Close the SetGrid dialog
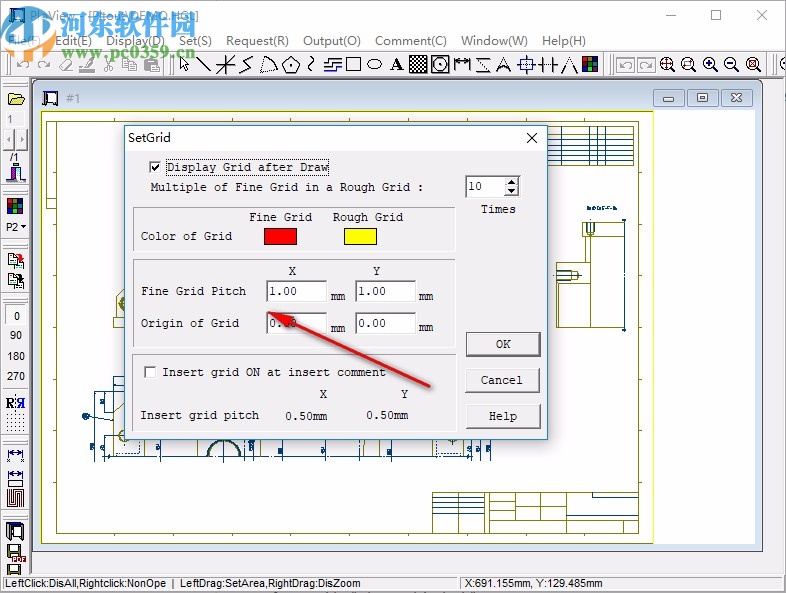Image resolution: width=786 pixels, height=593 pixels. coord(532,138)
